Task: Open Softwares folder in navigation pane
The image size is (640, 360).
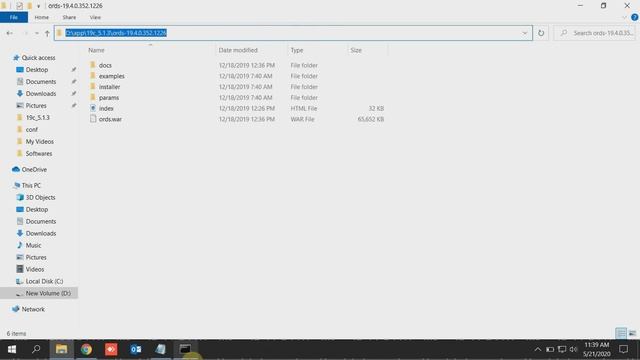Action: tap(39, 154)
